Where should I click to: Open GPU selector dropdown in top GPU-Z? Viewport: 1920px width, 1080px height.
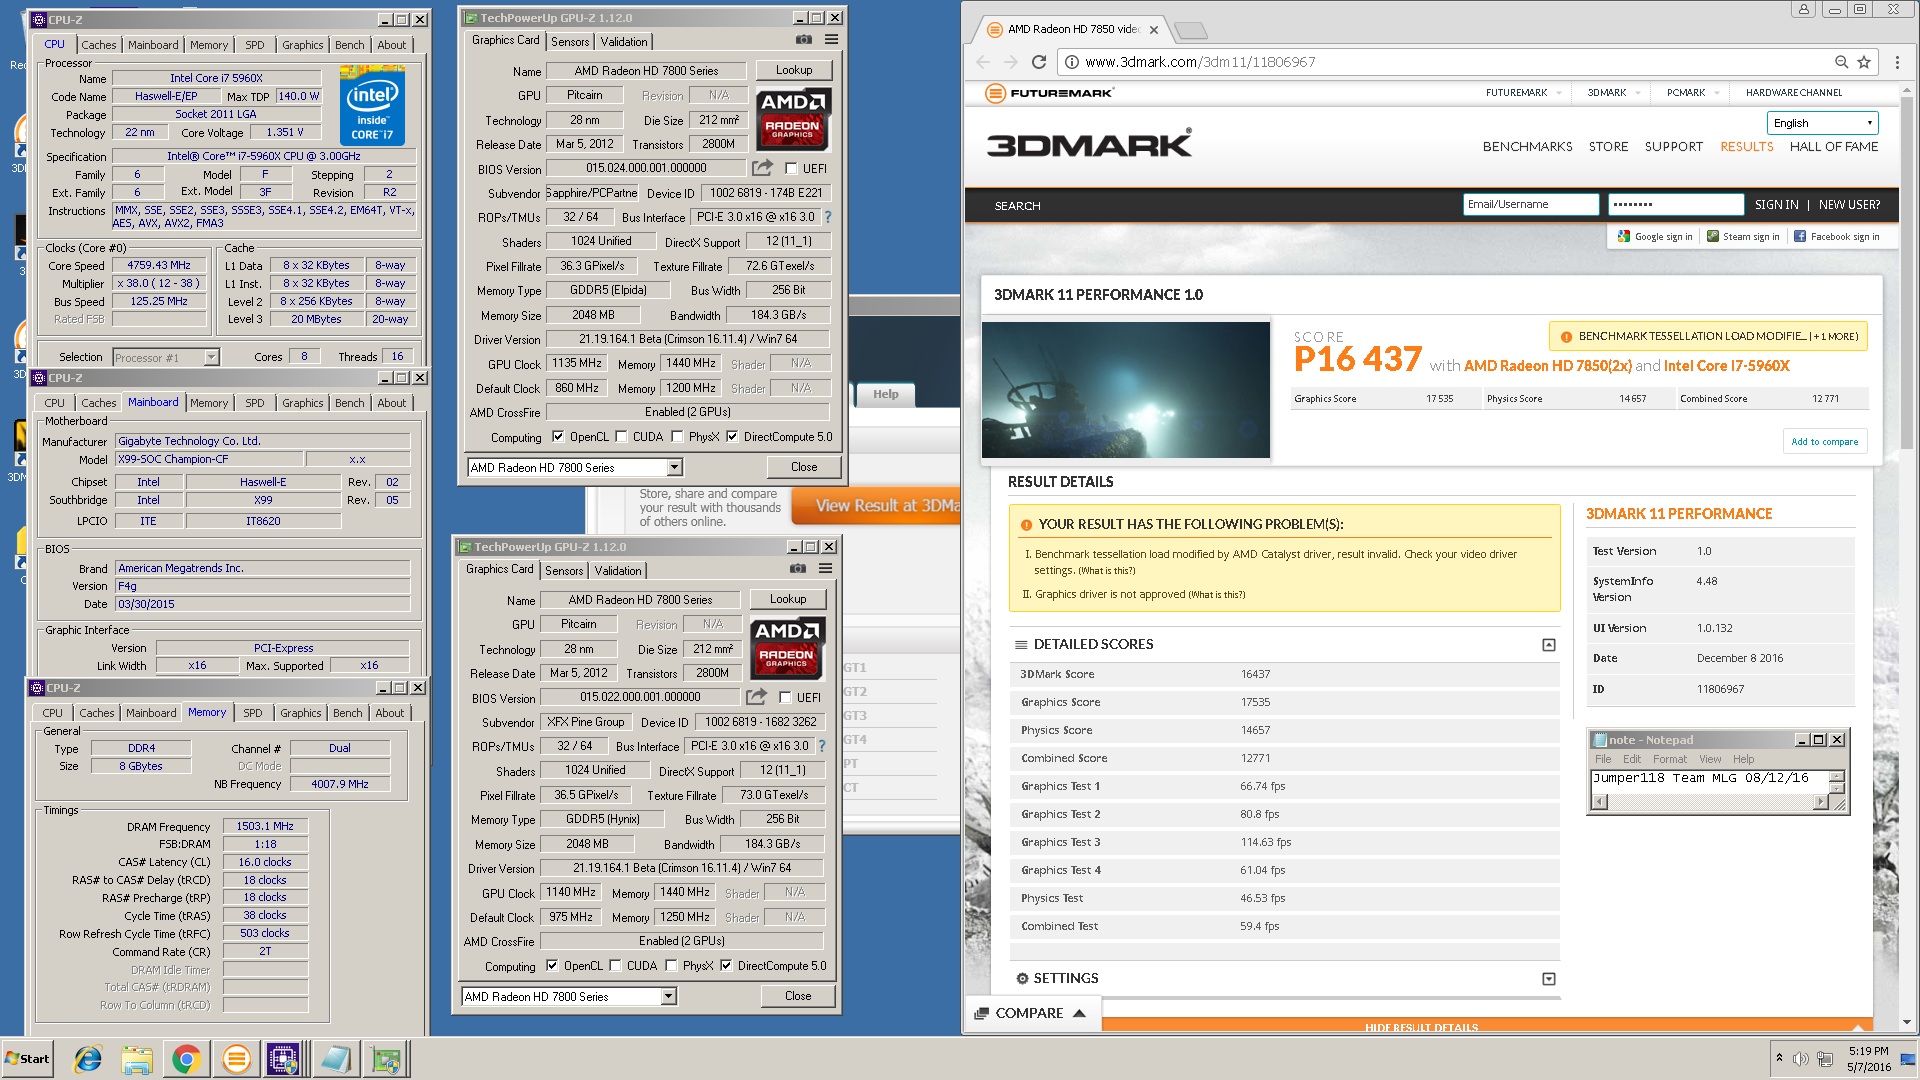click(674, 468)
